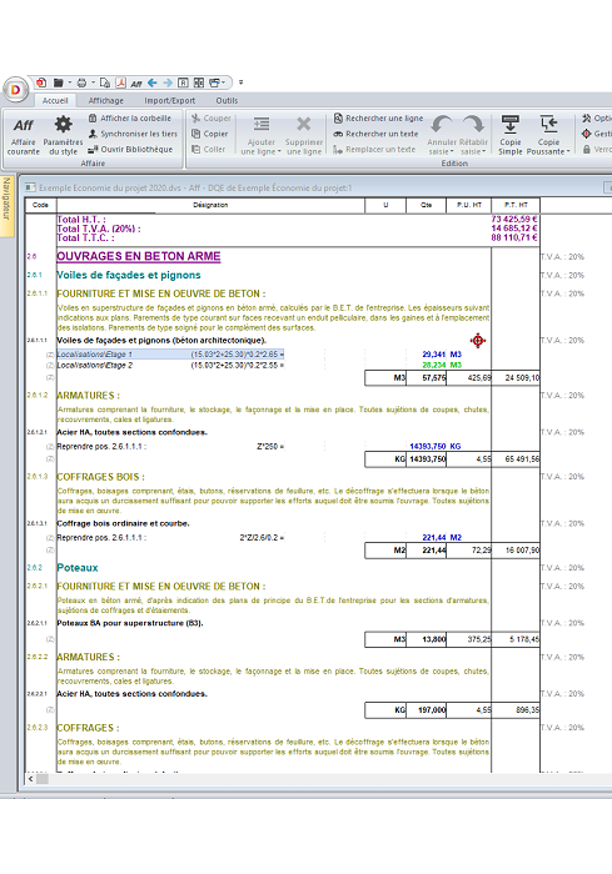Expand the Annuler saisie dropdown
Image resolution: width=612 pixels, height=874 pixels.
[x=443, y=152]
